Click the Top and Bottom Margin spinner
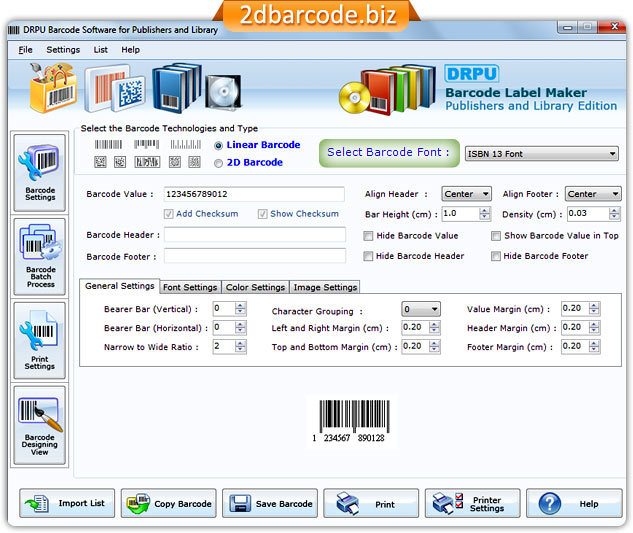This screenshot has width=633, height=533. tap(434, 346)
